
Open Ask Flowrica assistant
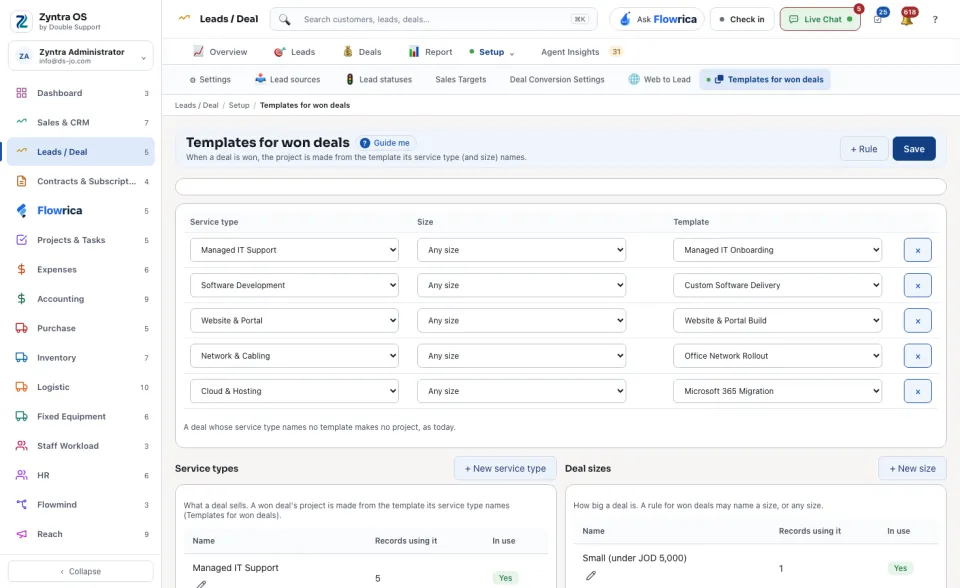pyautogui.click(x=657, y=20)
